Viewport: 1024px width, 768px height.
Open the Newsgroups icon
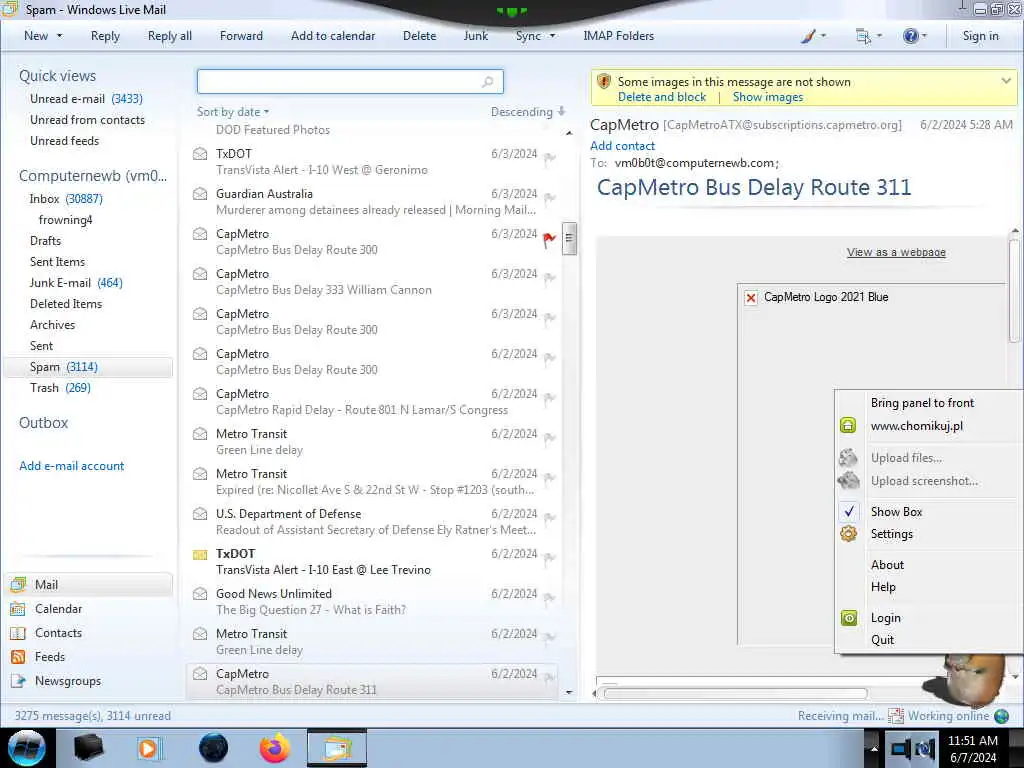click(18, 681)
